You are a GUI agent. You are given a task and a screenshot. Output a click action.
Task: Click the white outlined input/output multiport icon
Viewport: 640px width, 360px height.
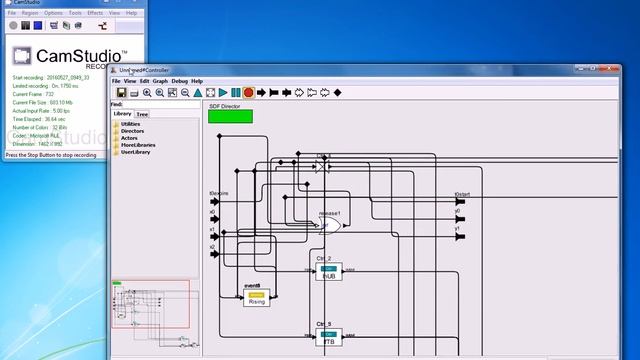(x=324, y=93)
